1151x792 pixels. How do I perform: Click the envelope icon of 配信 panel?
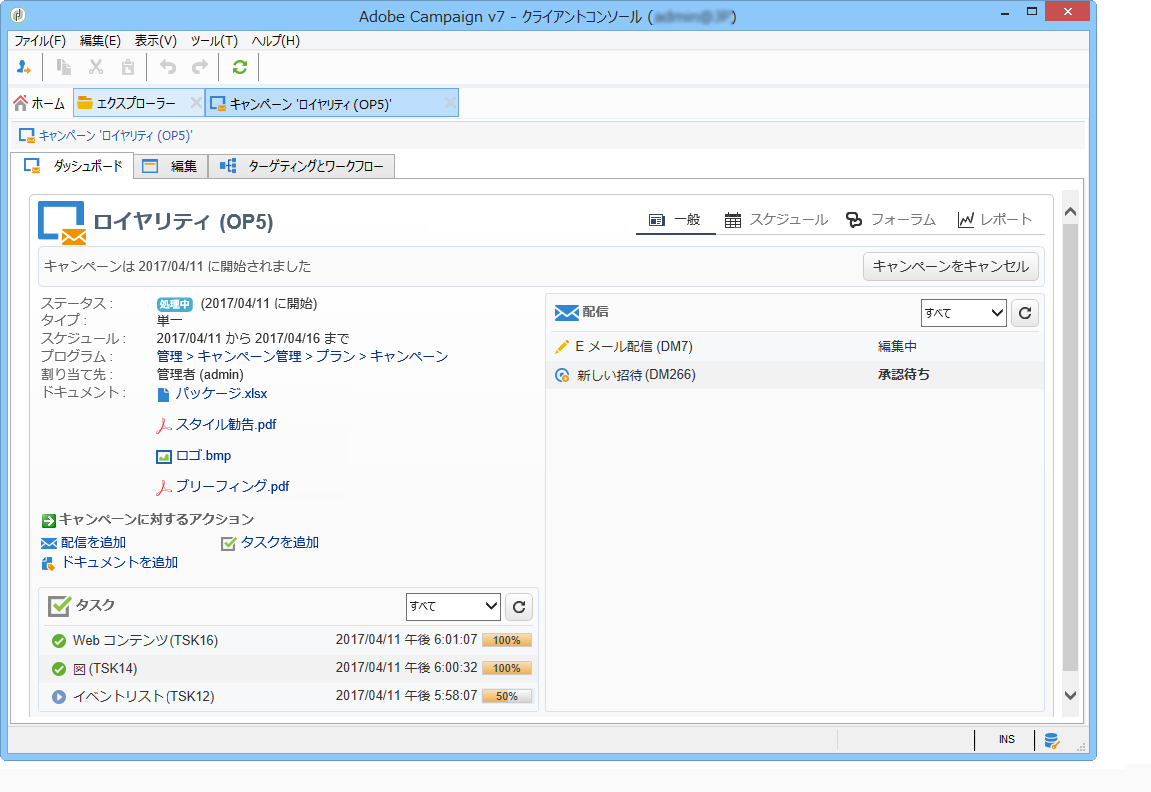[x=566, y=313]
